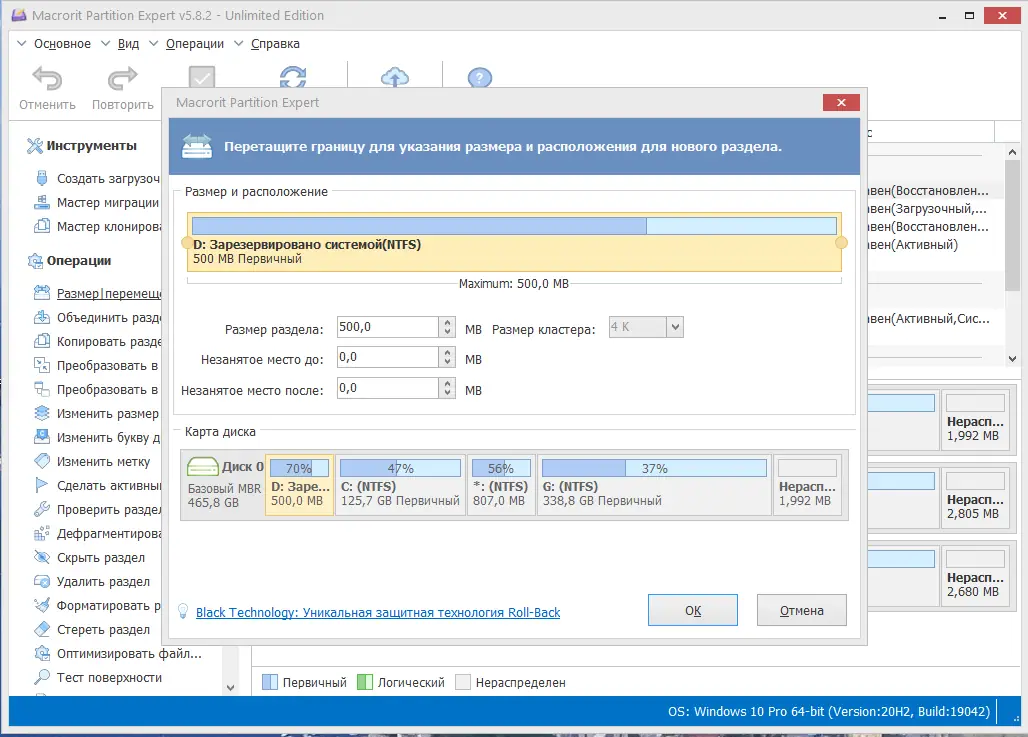The image size is (1028, 737).
Task: Choose the Скрыть раздел sidebar icon
Action: click(42, 557)
